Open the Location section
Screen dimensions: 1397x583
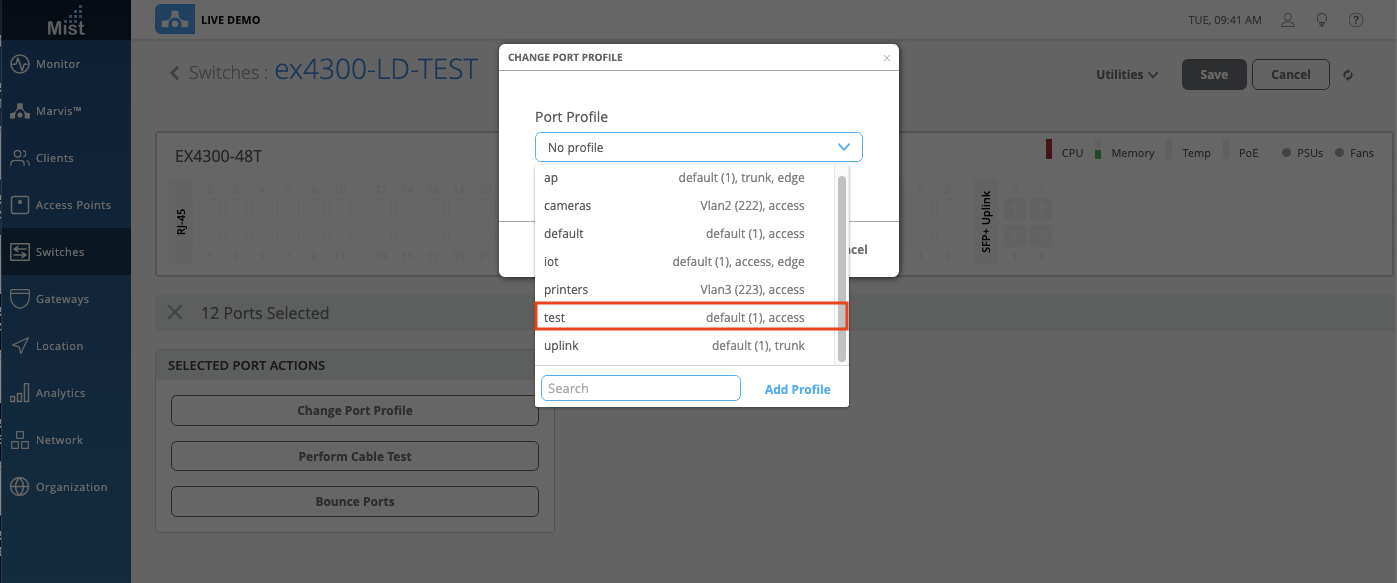(x=19, y=346)
